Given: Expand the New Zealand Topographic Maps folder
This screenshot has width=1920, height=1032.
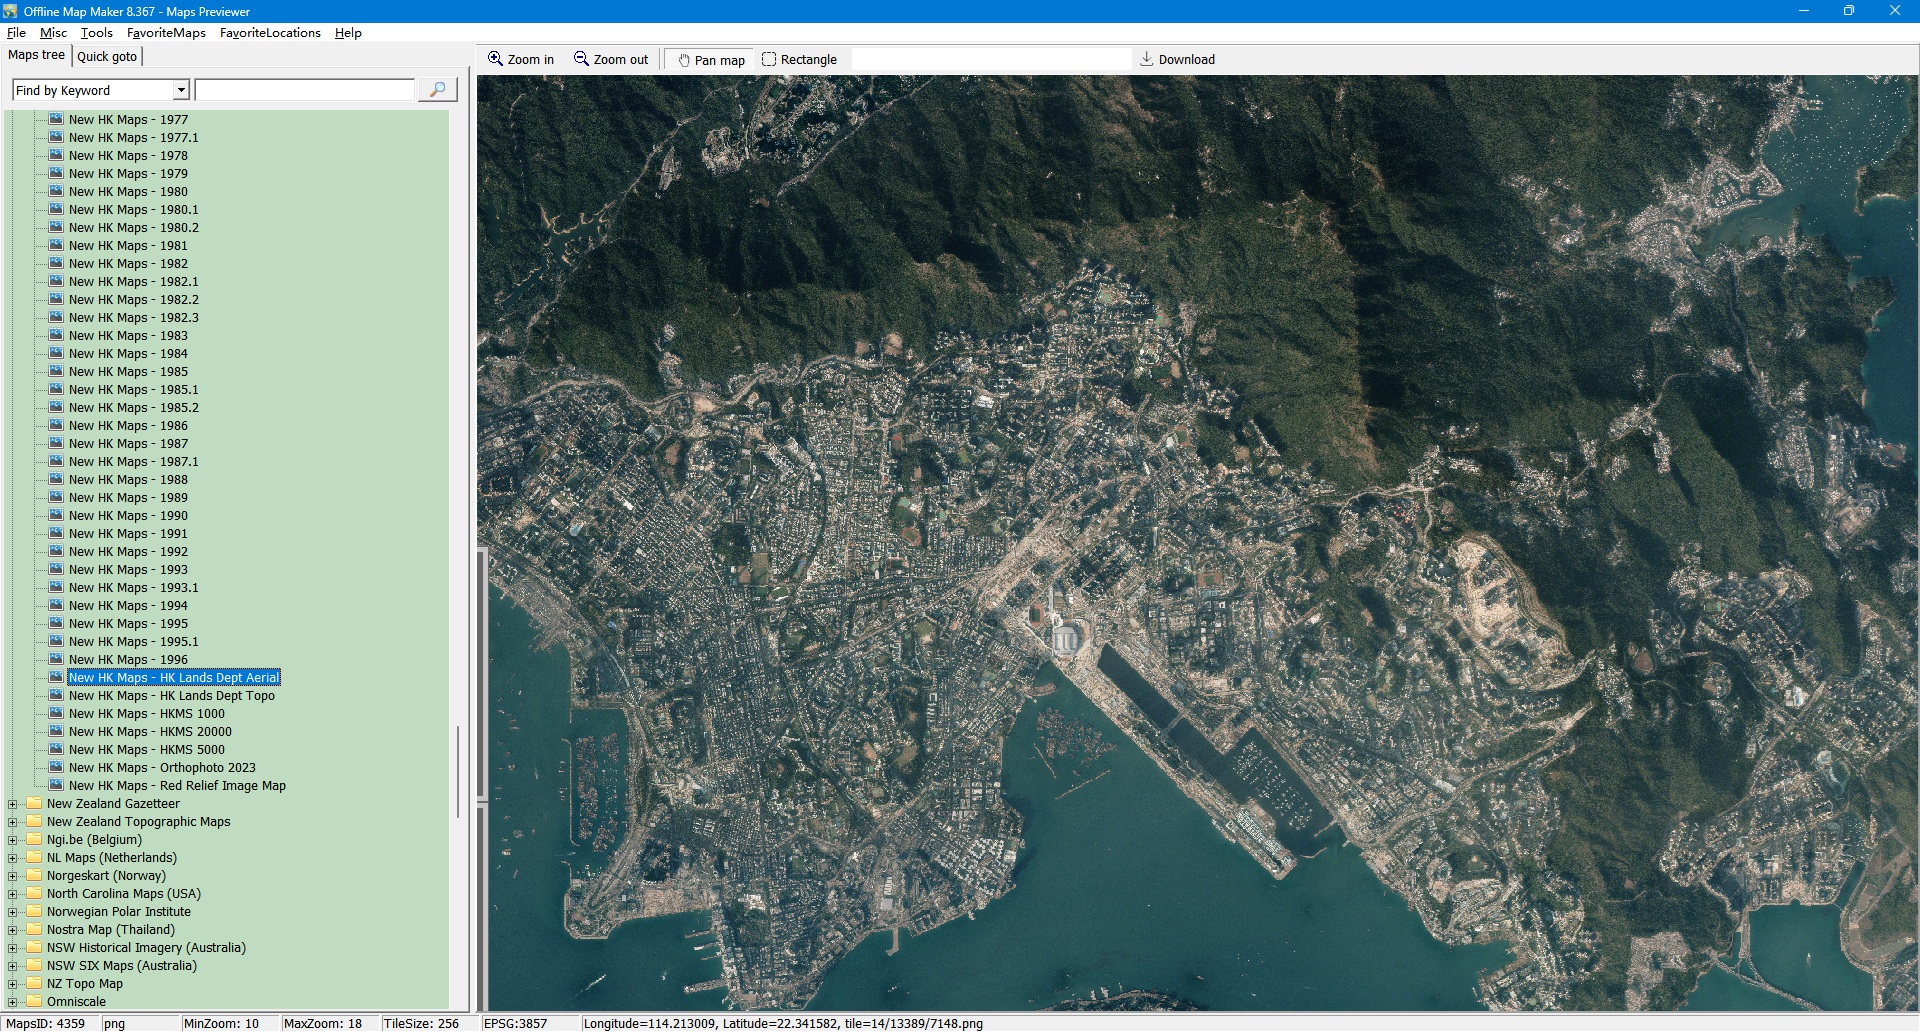Looking at the screenshot, I should (x=12, y=822).
